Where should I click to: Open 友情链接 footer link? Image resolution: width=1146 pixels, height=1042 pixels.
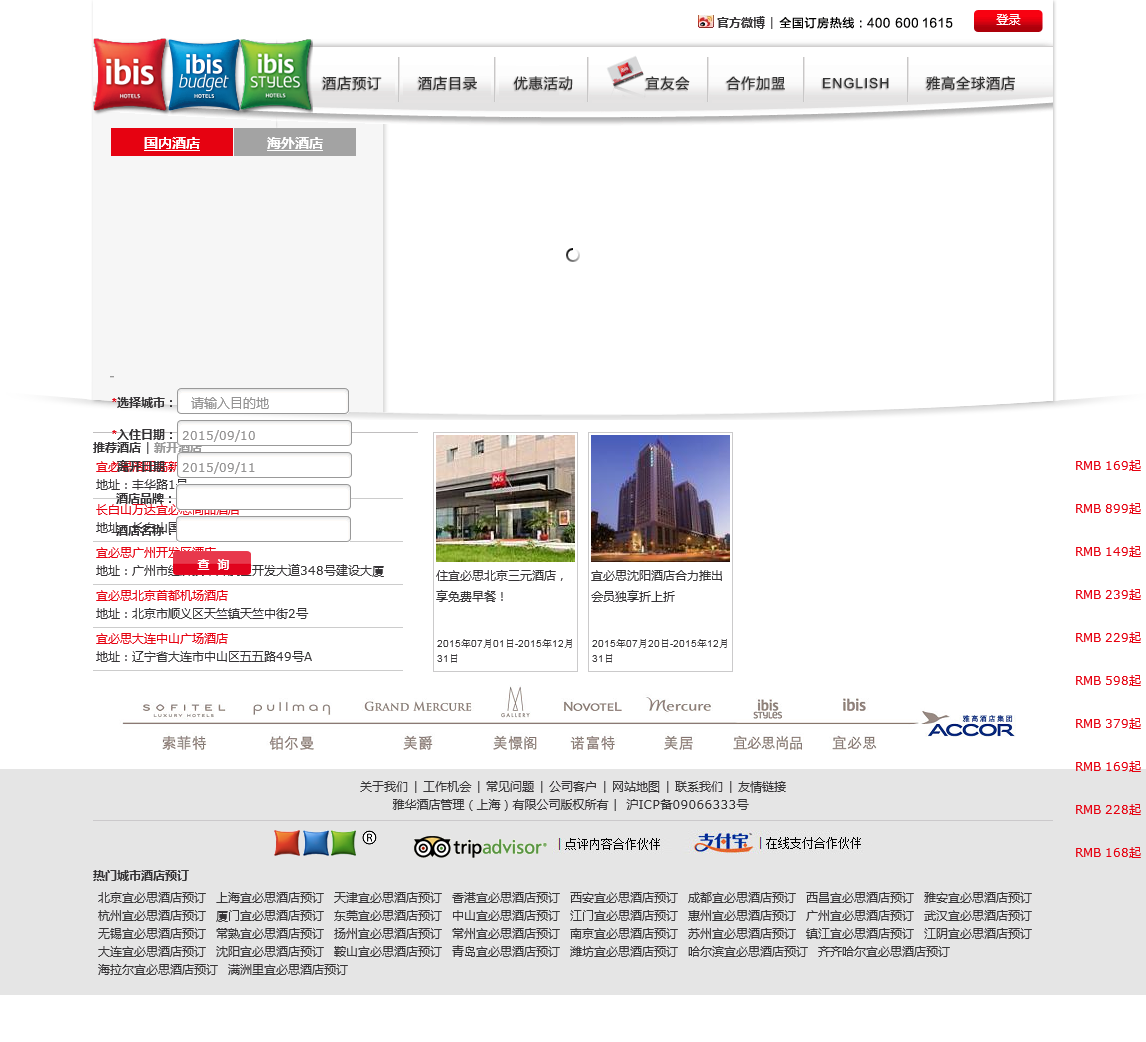tap(762, 787)
